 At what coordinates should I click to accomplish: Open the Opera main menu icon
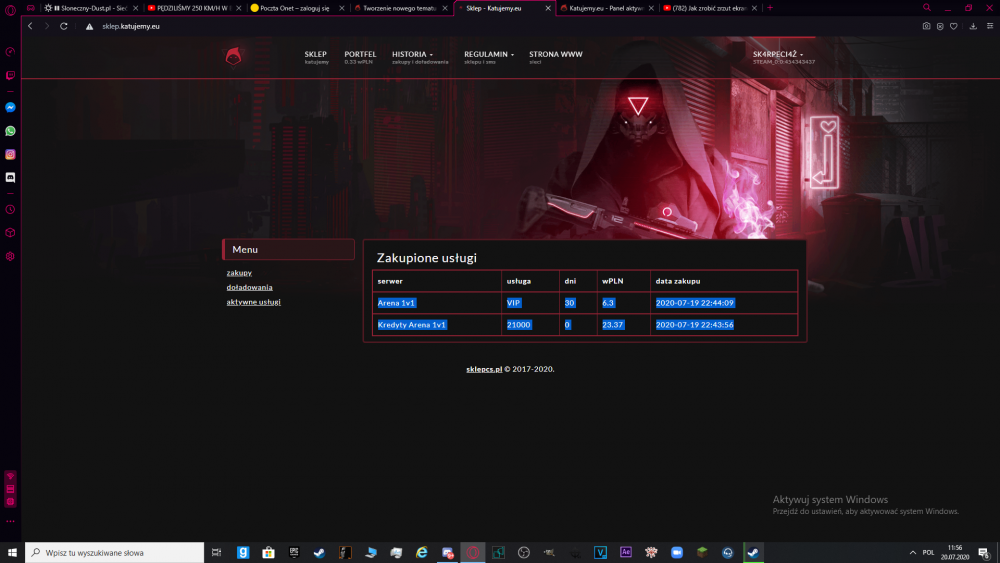pyautogui.click(x=10, y=10)
